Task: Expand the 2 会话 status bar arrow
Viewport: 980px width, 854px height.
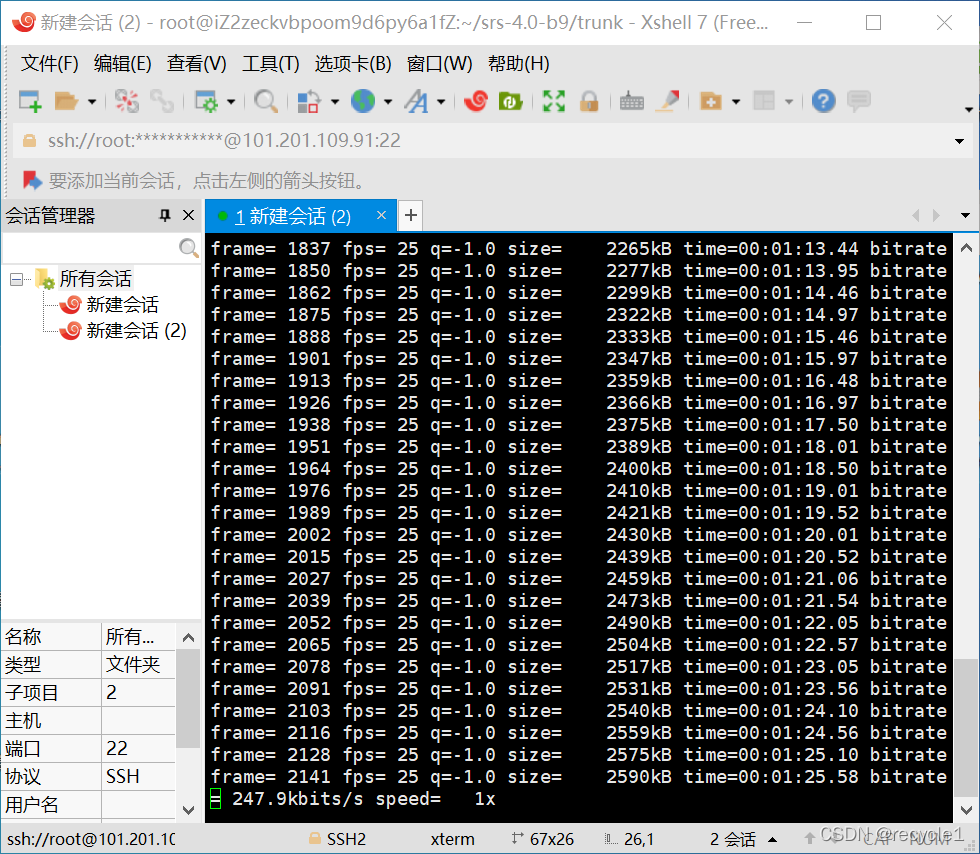Action: point(772,840)
